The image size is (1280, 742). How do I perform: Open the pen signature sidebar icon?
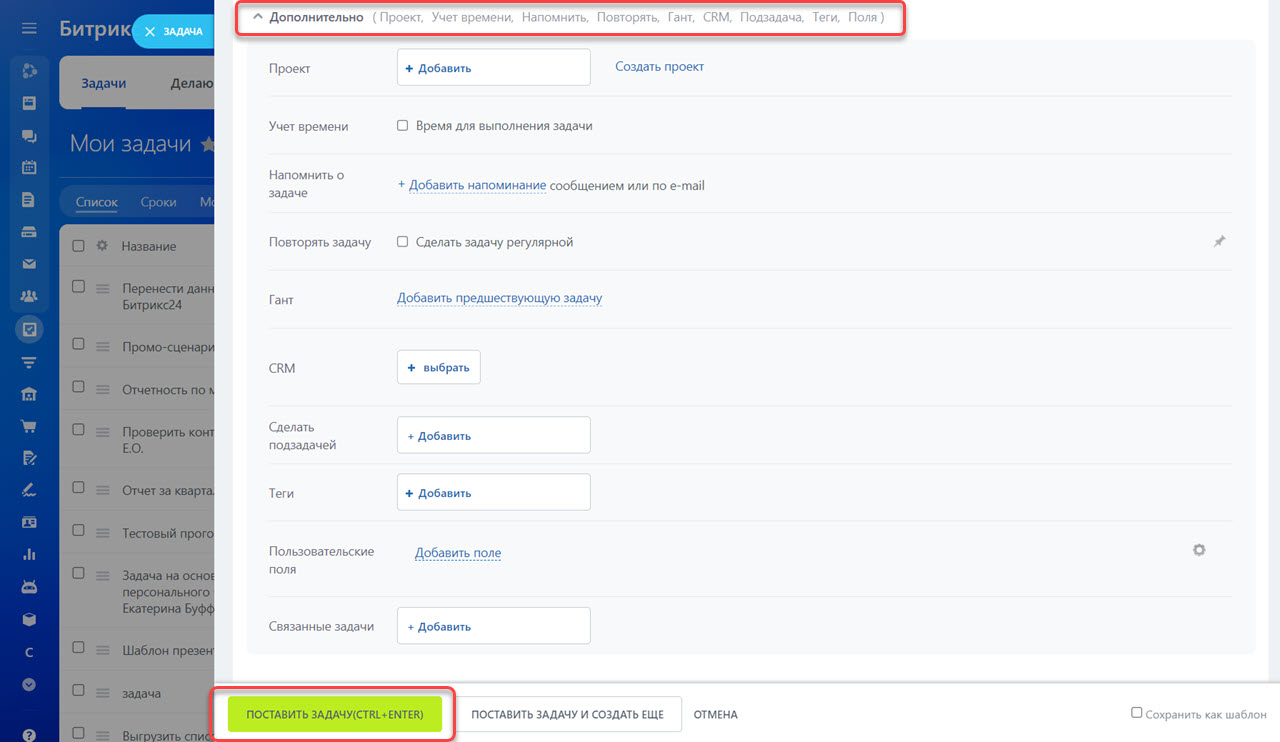click(29, 490)
